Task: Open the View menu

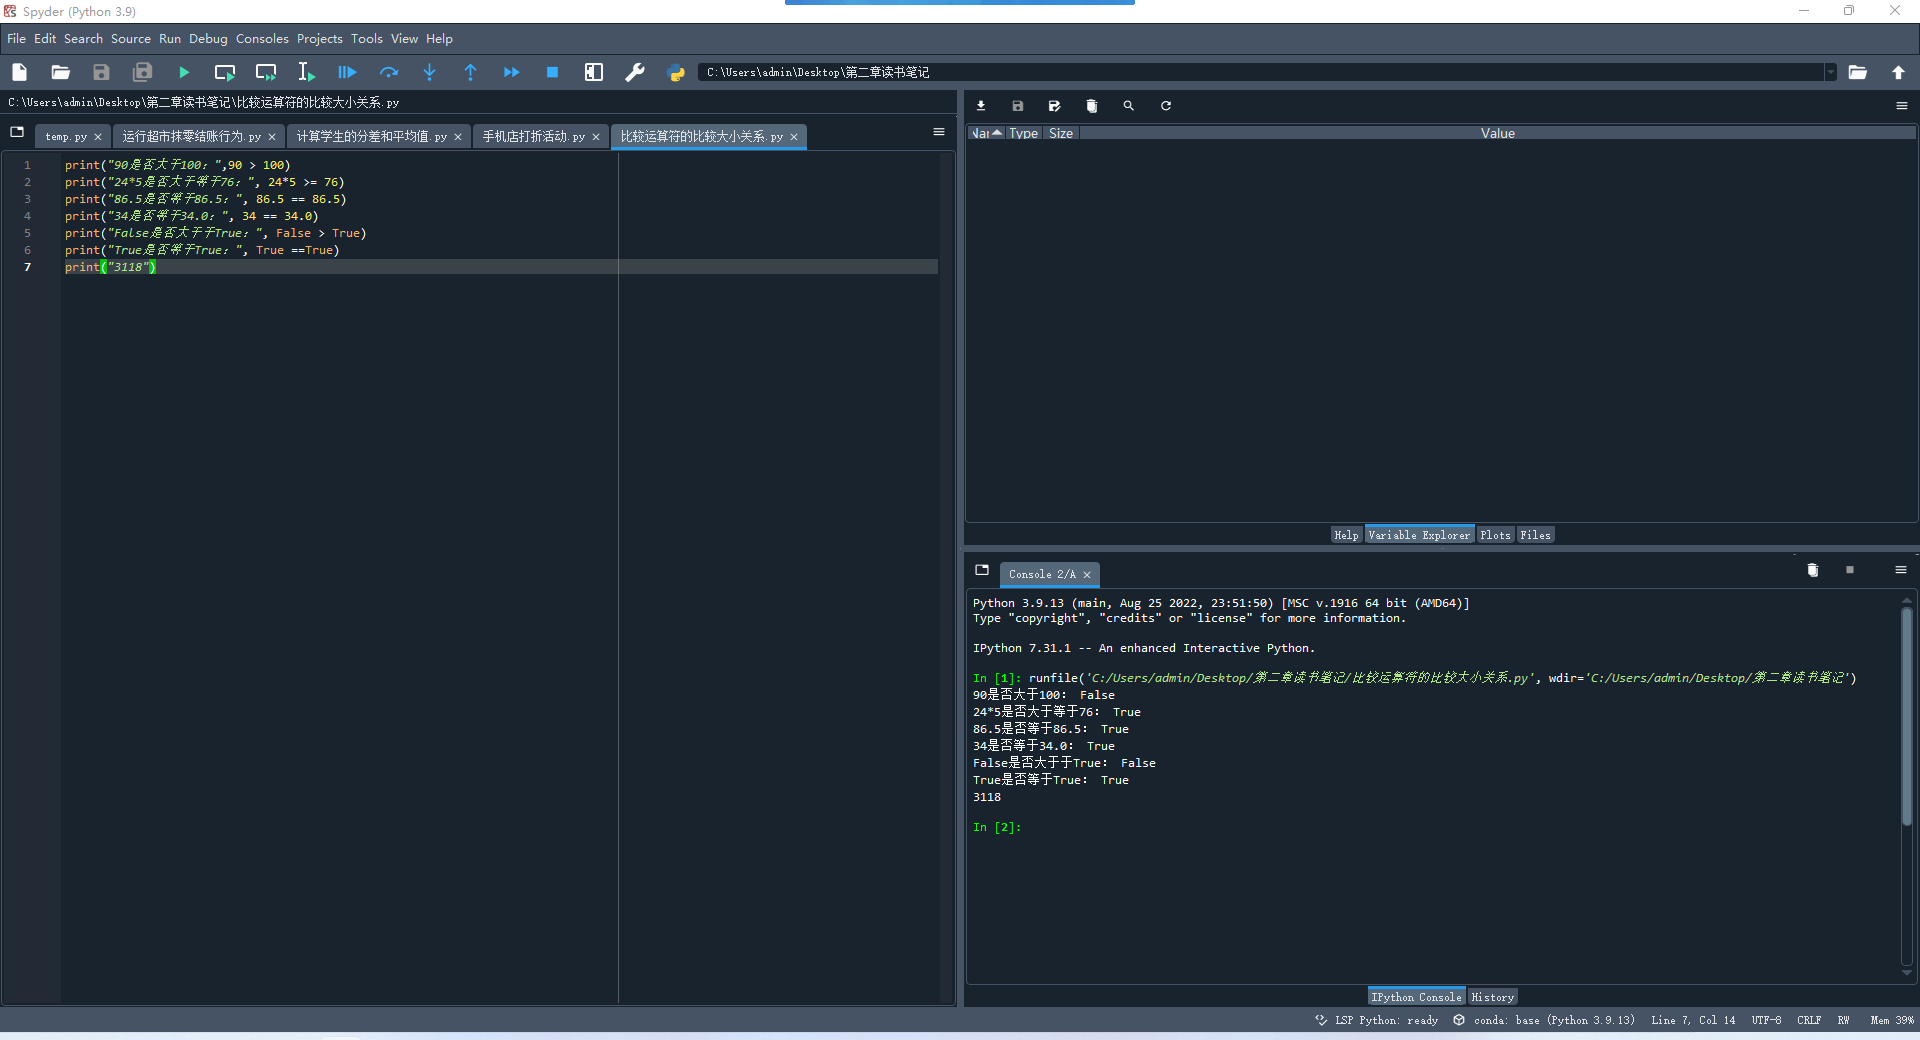Action: click(x=404, y=39)
